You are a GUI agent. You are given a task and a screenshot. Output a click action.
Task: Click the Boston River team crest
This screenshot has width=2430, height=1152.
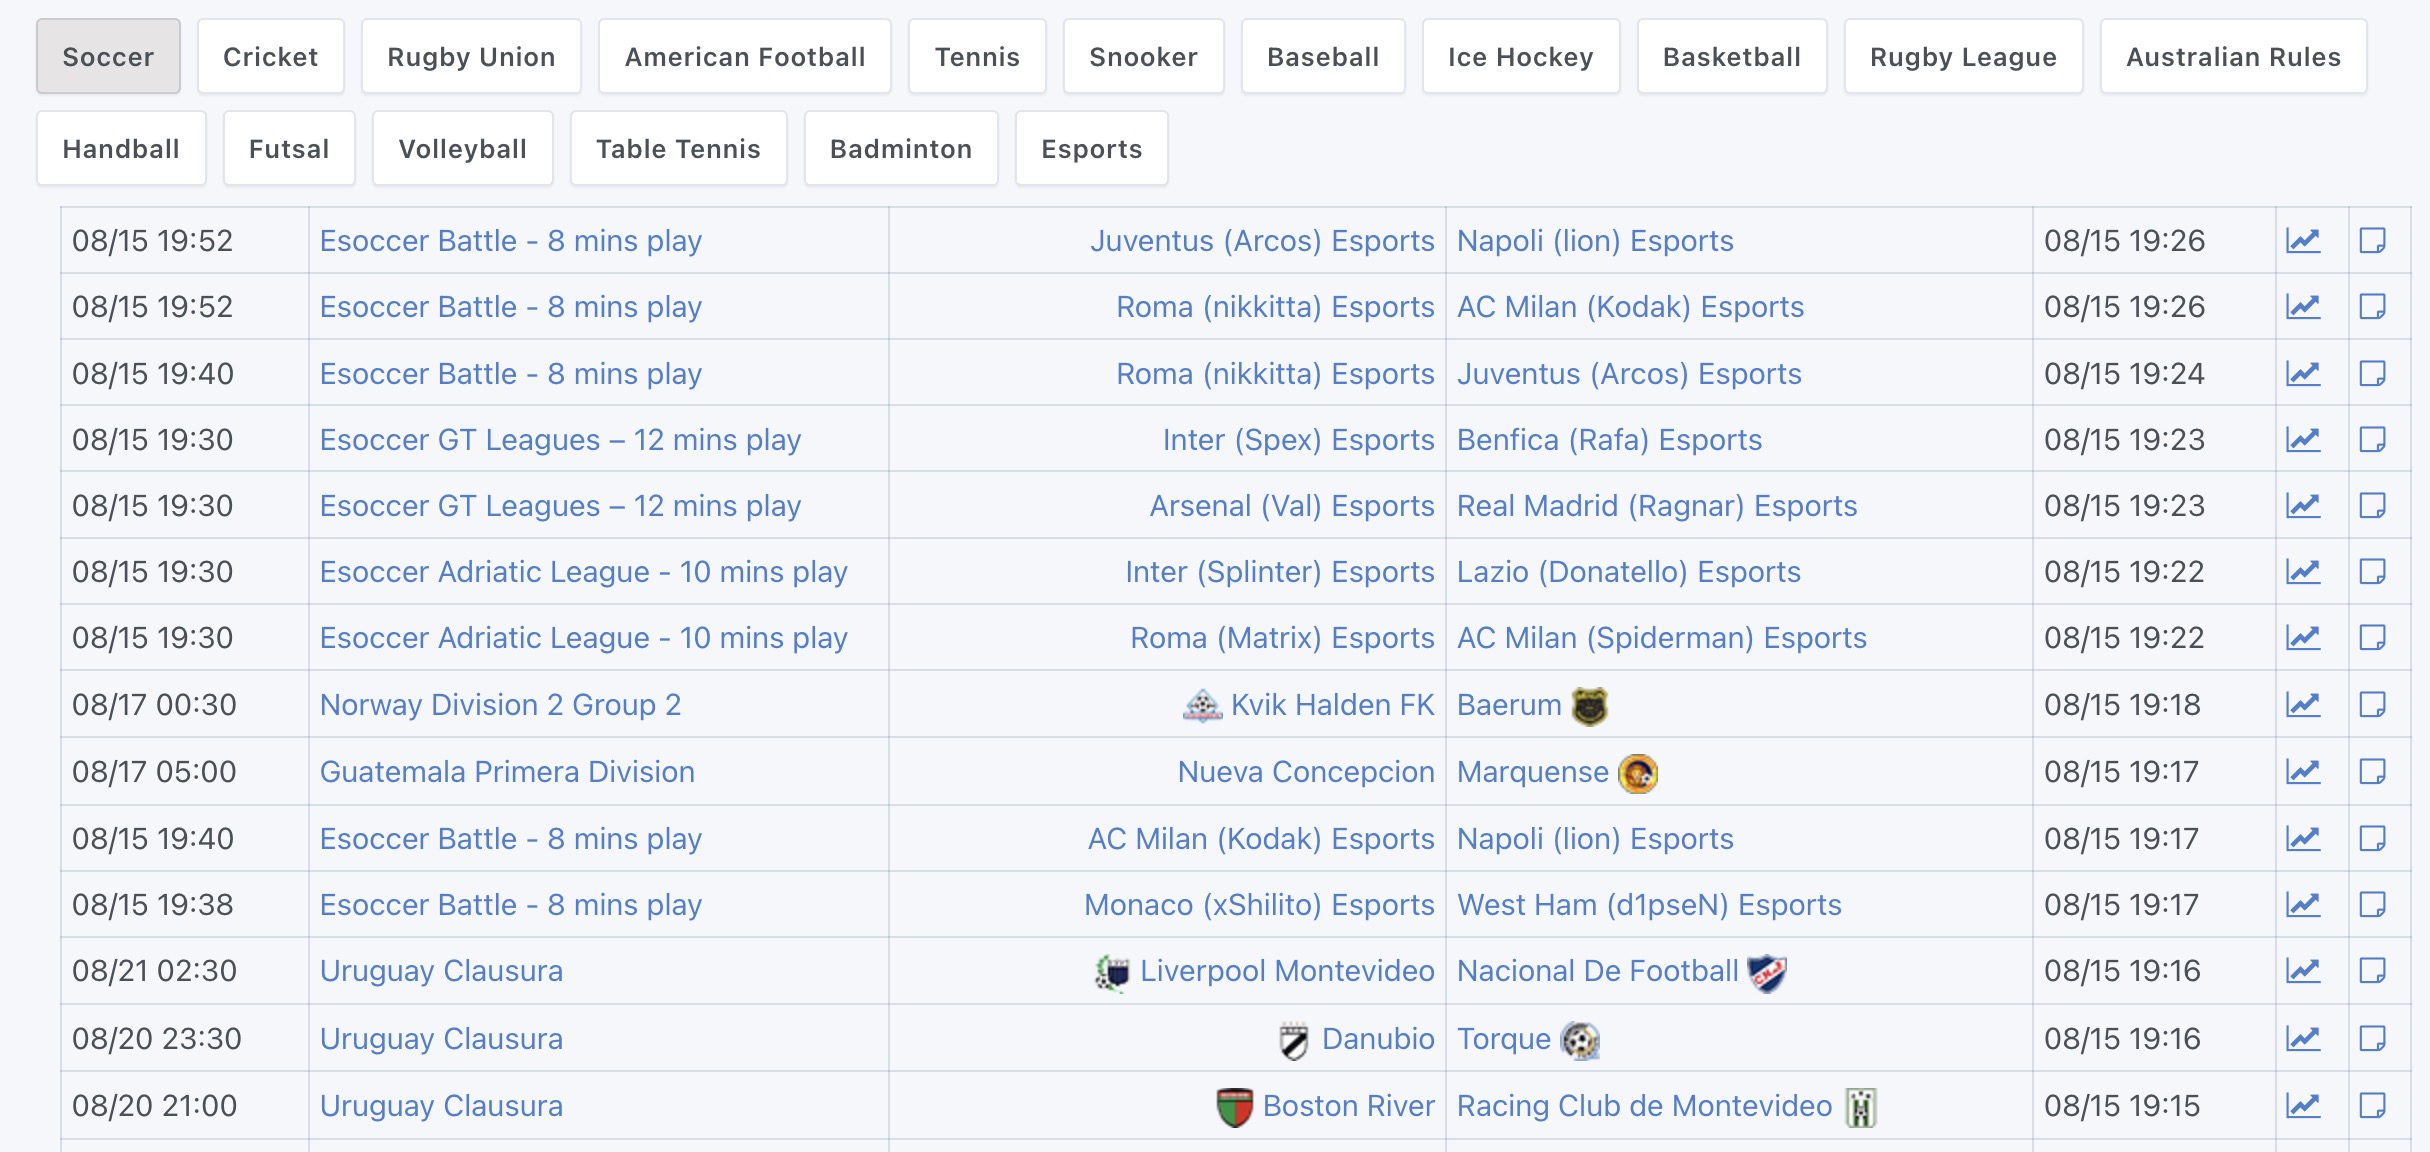(1235, 1107)
